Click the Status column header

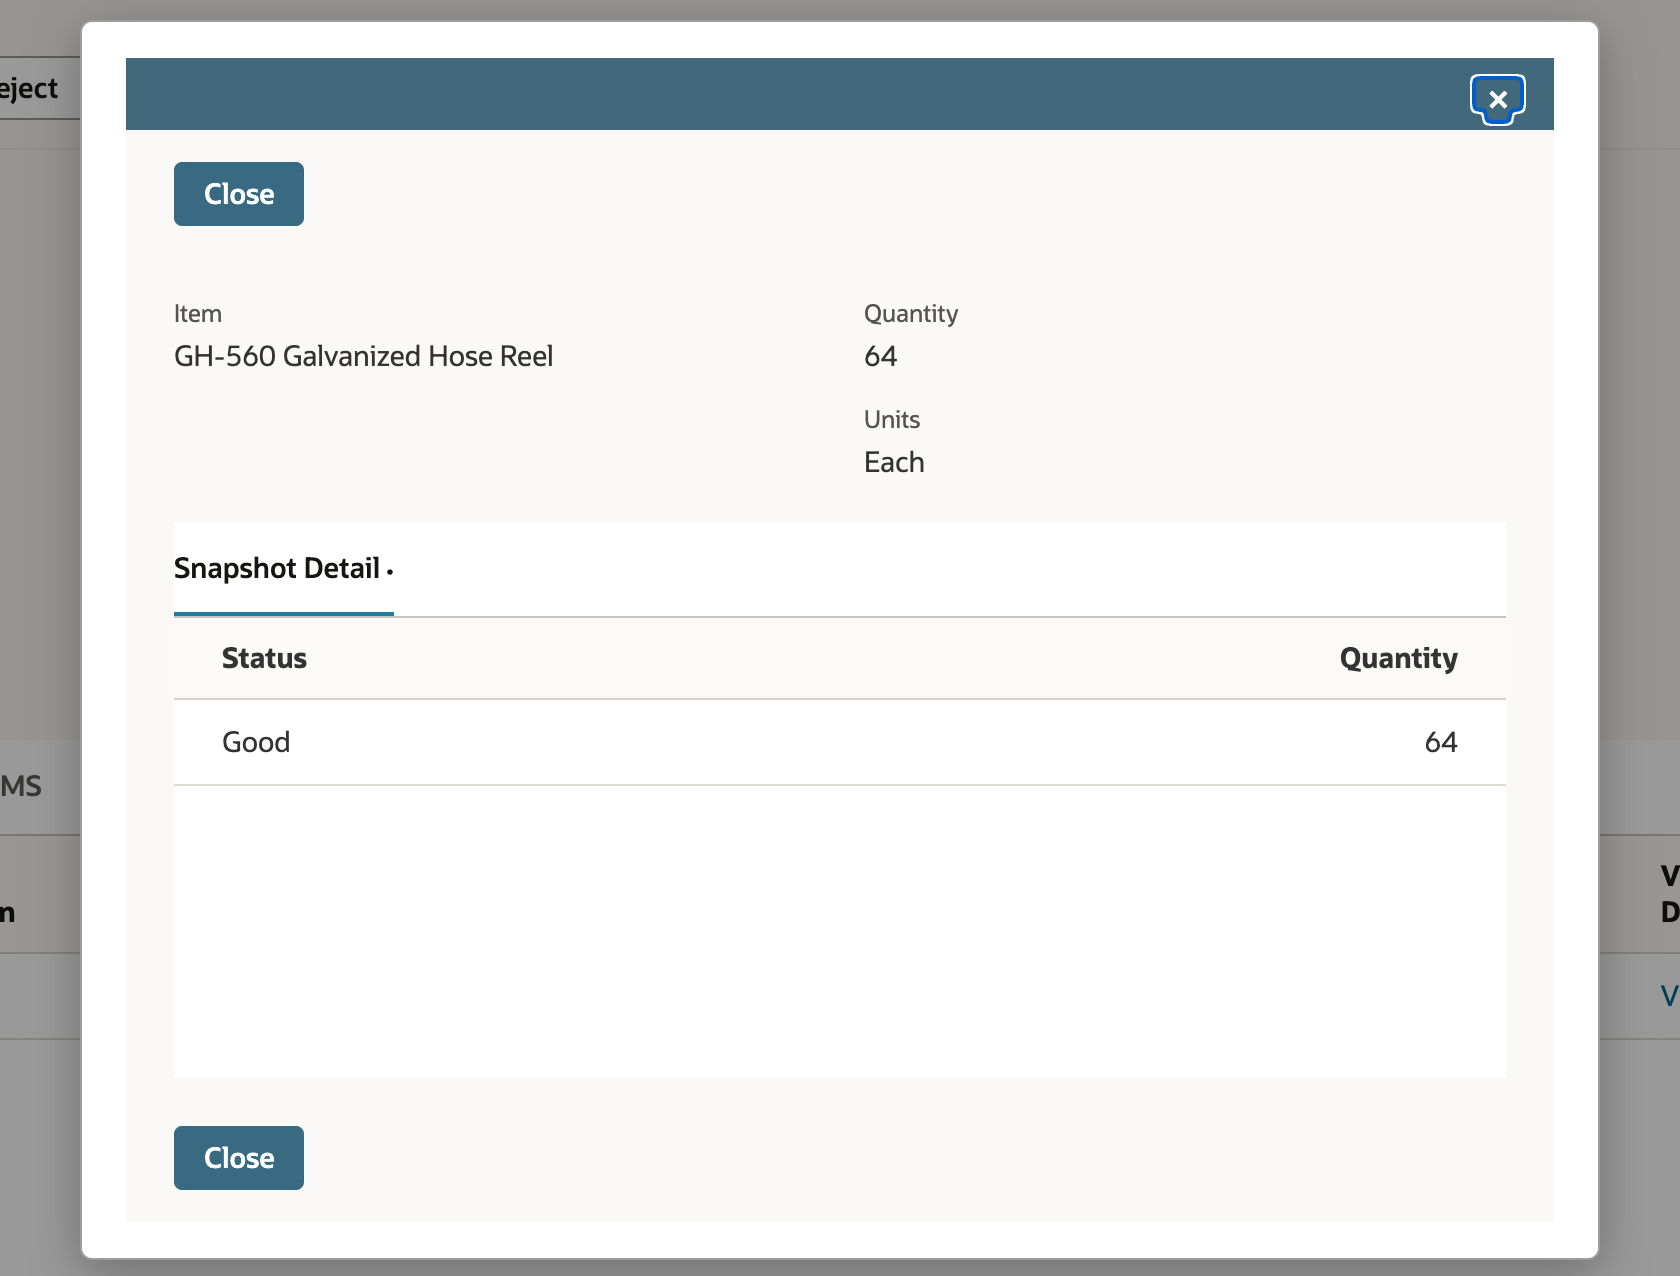[x=264, y=658]
